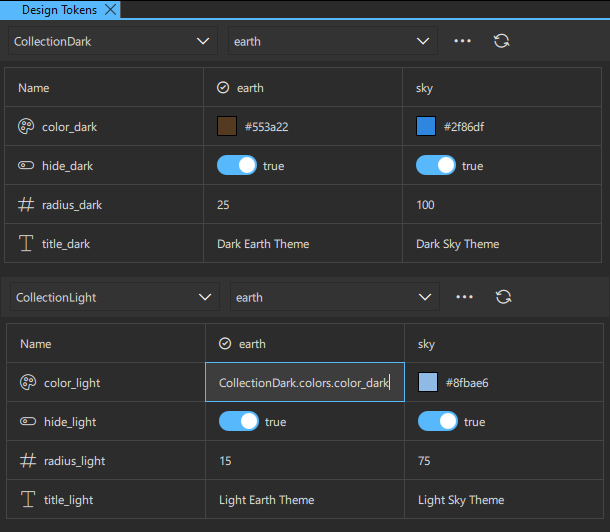Expand the CollectionDark collection dropdown
Image resolution: width=610 pixels, height=532 pixels.
[x=112, y=41]
